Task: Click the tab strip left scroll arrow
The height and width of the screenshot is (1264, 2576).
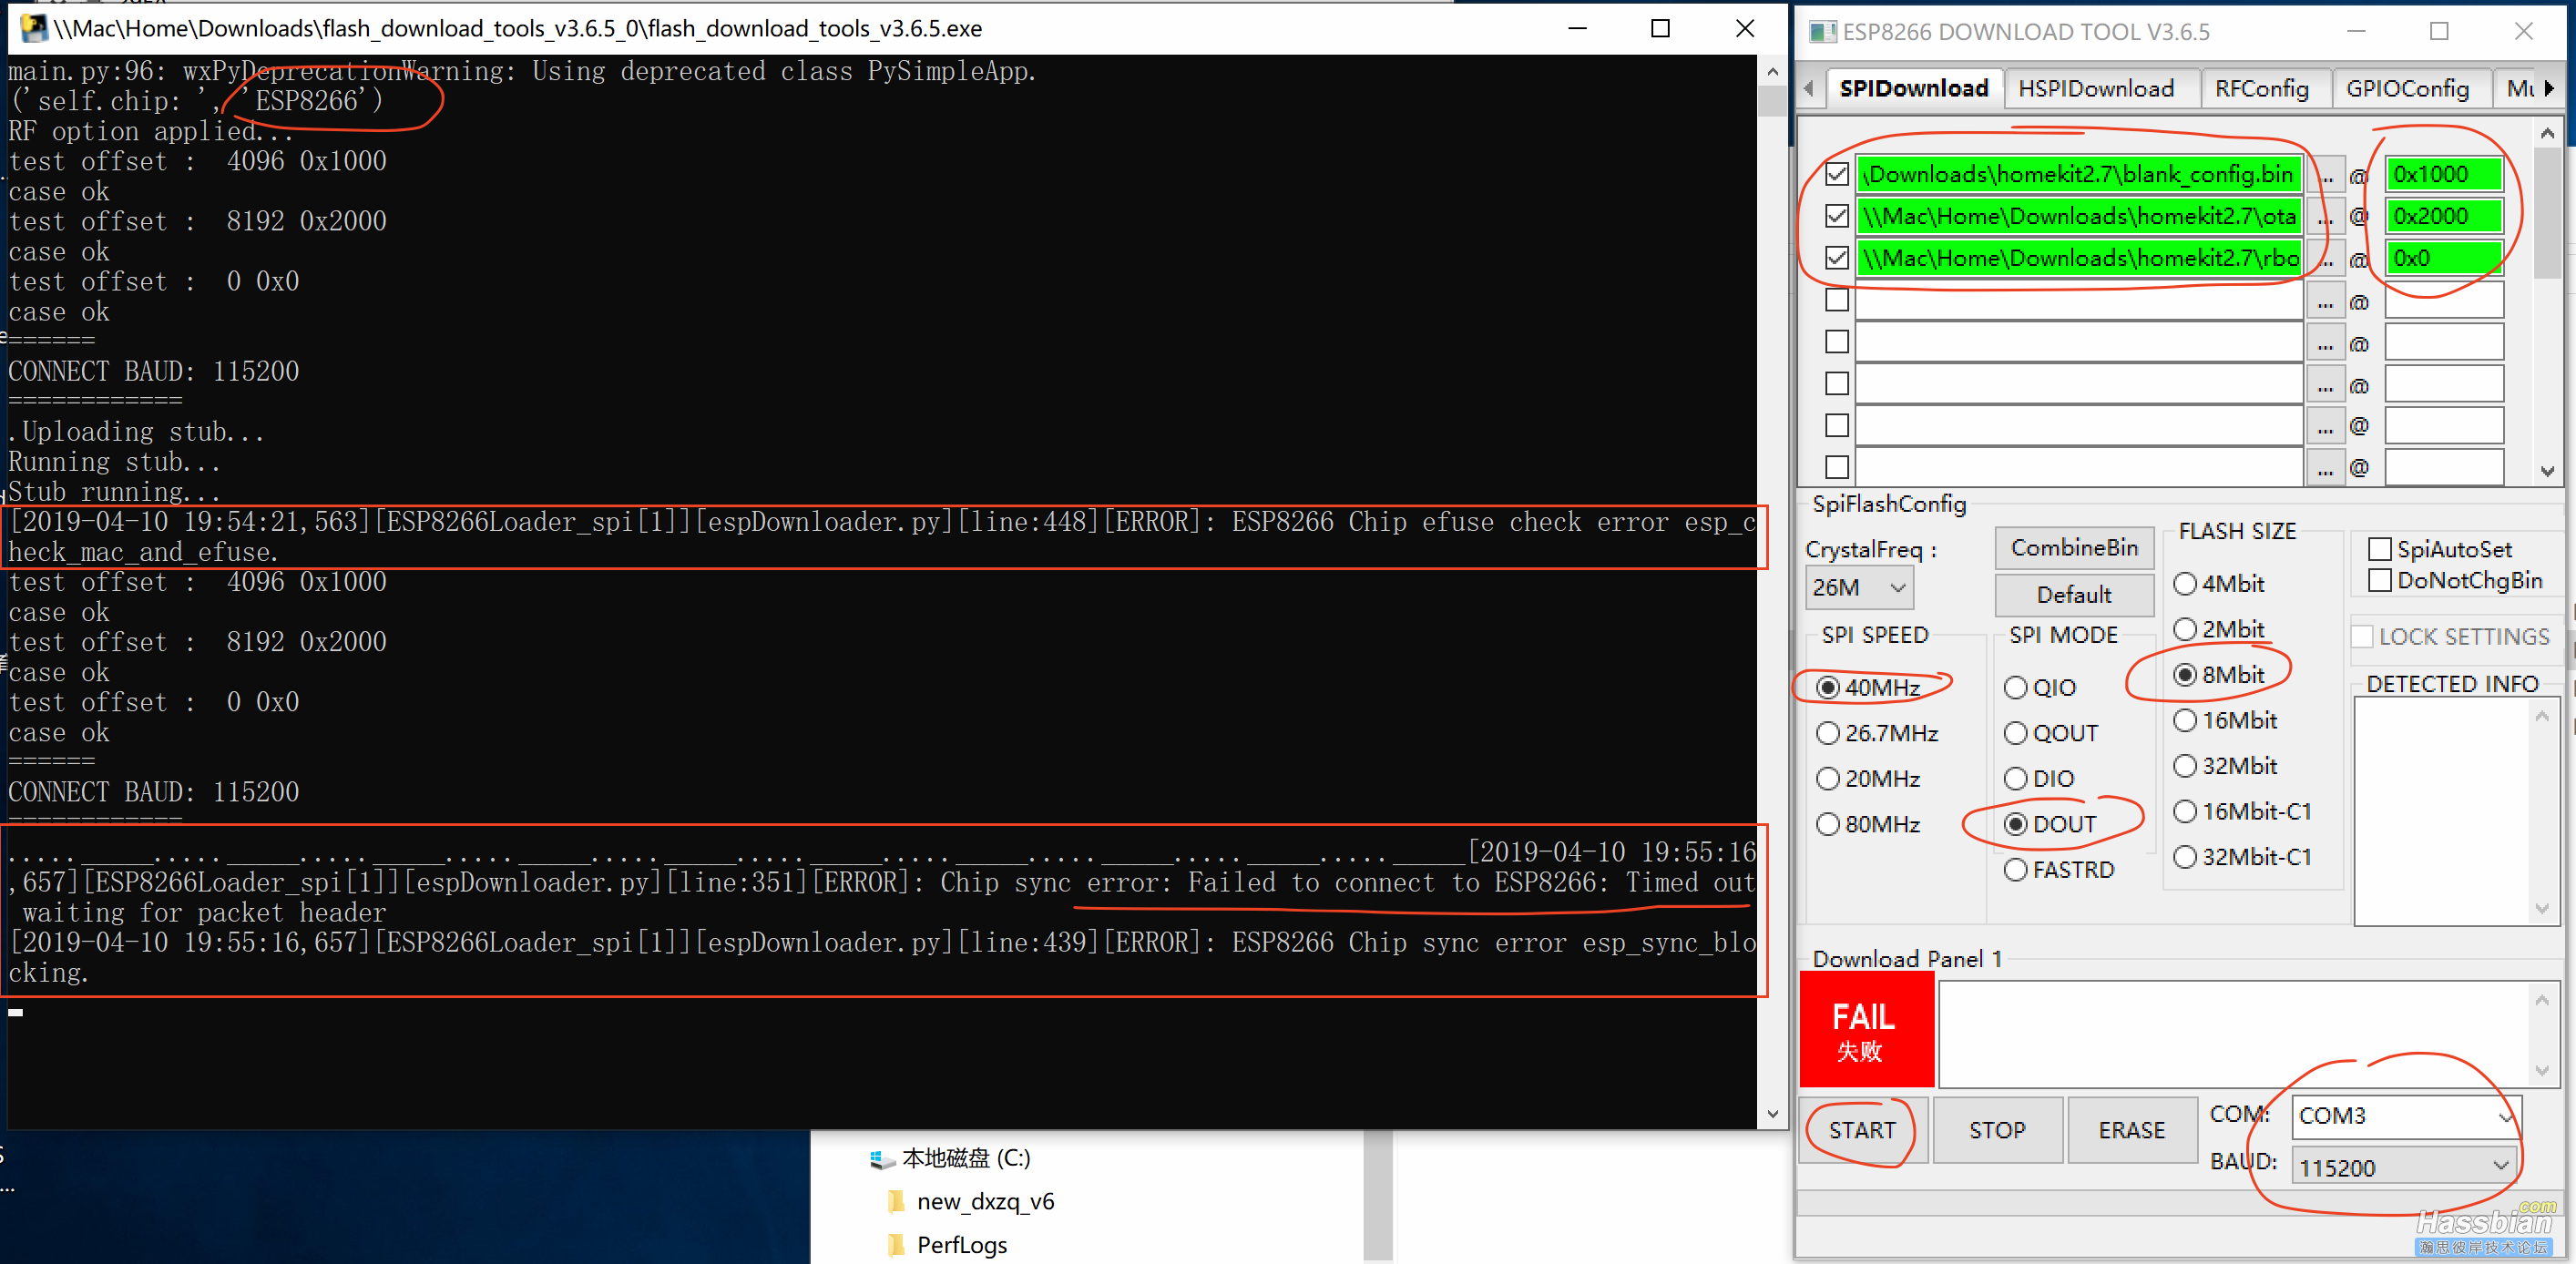Action: [1808, 89]
